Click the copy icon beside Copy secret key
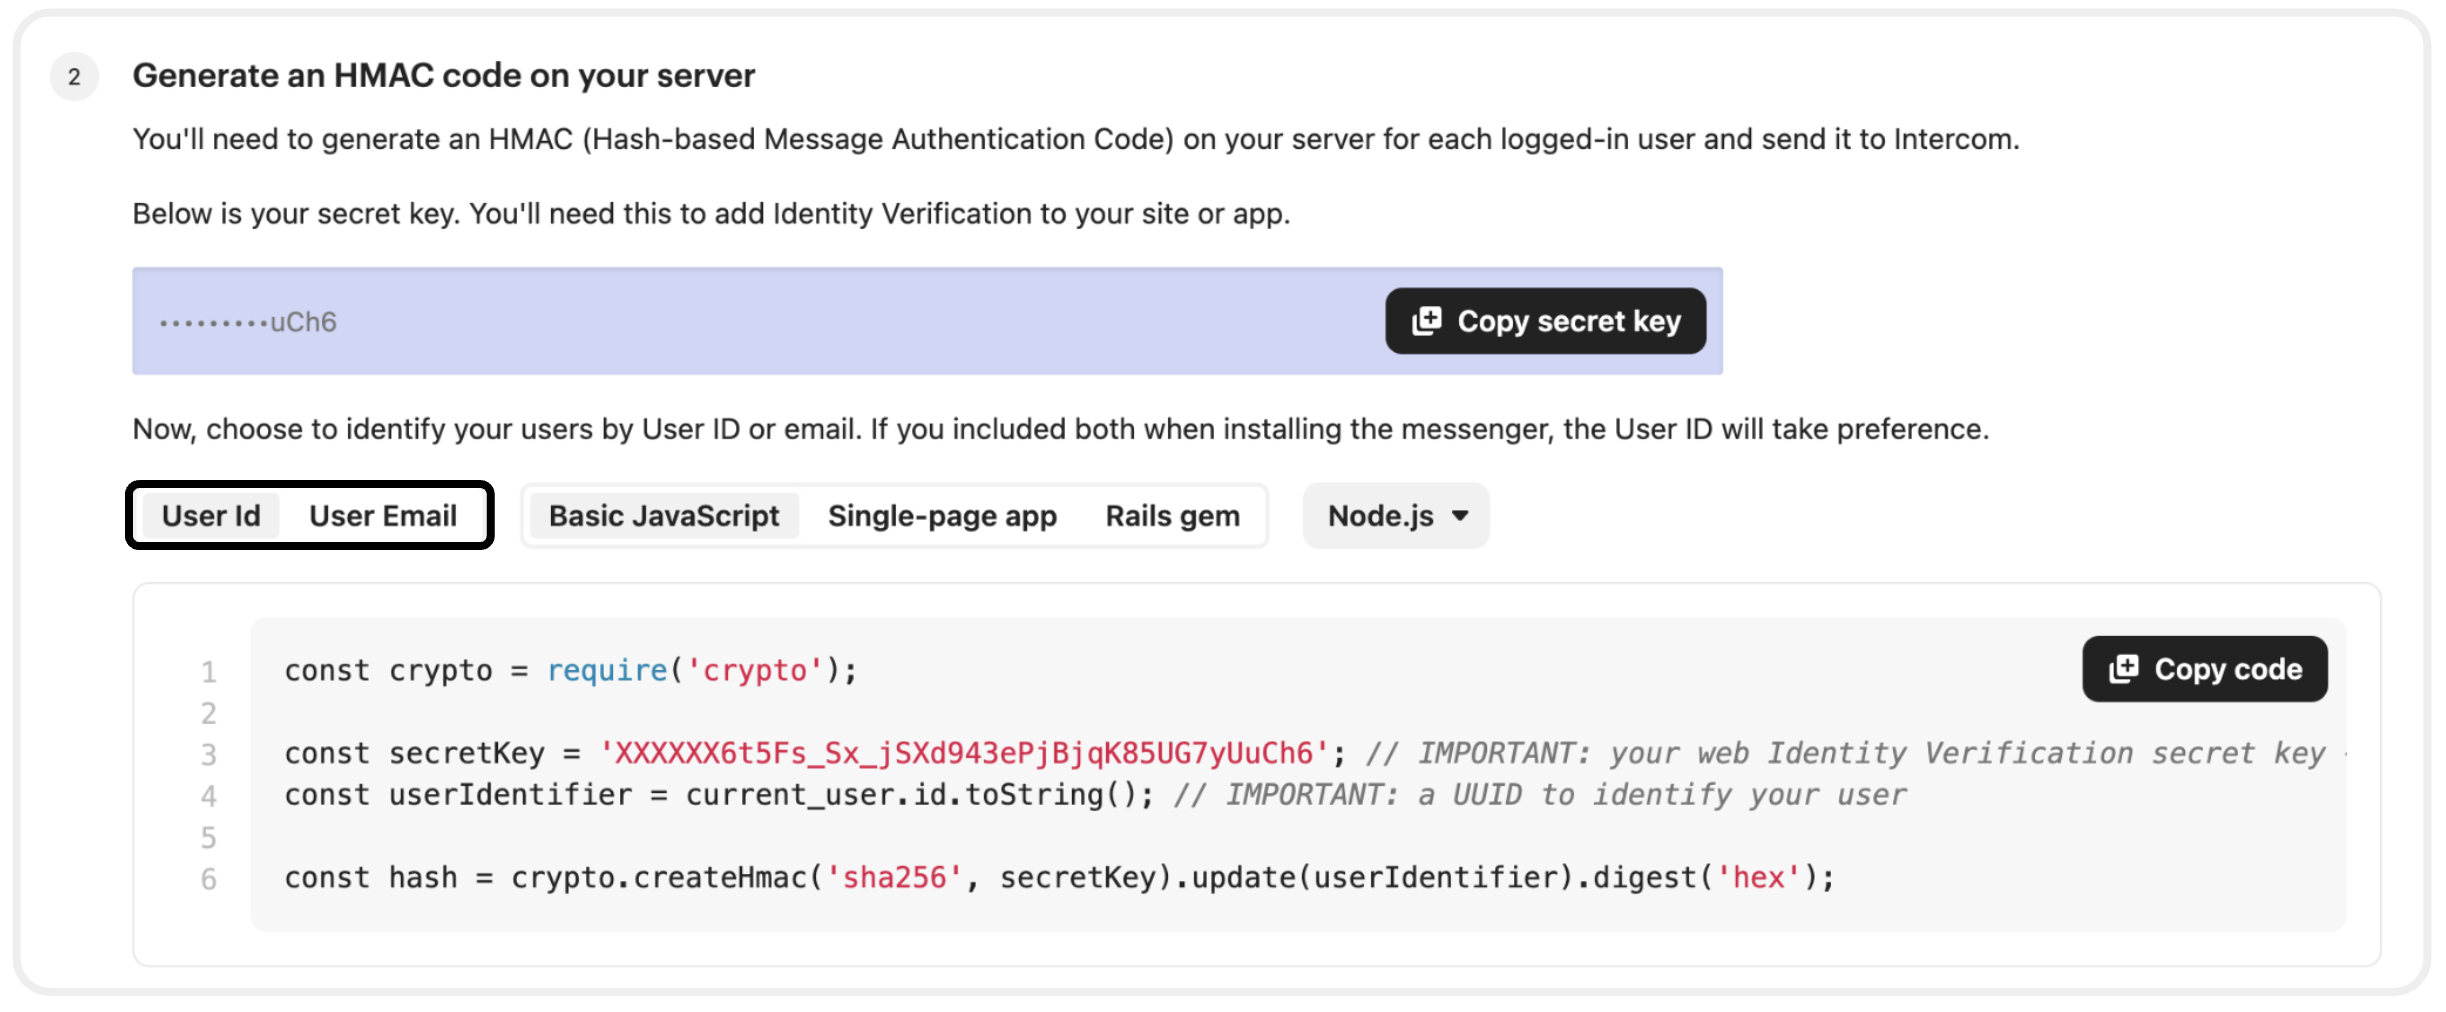Screen dimensions: 2446x1012 tap(1426, 321)
